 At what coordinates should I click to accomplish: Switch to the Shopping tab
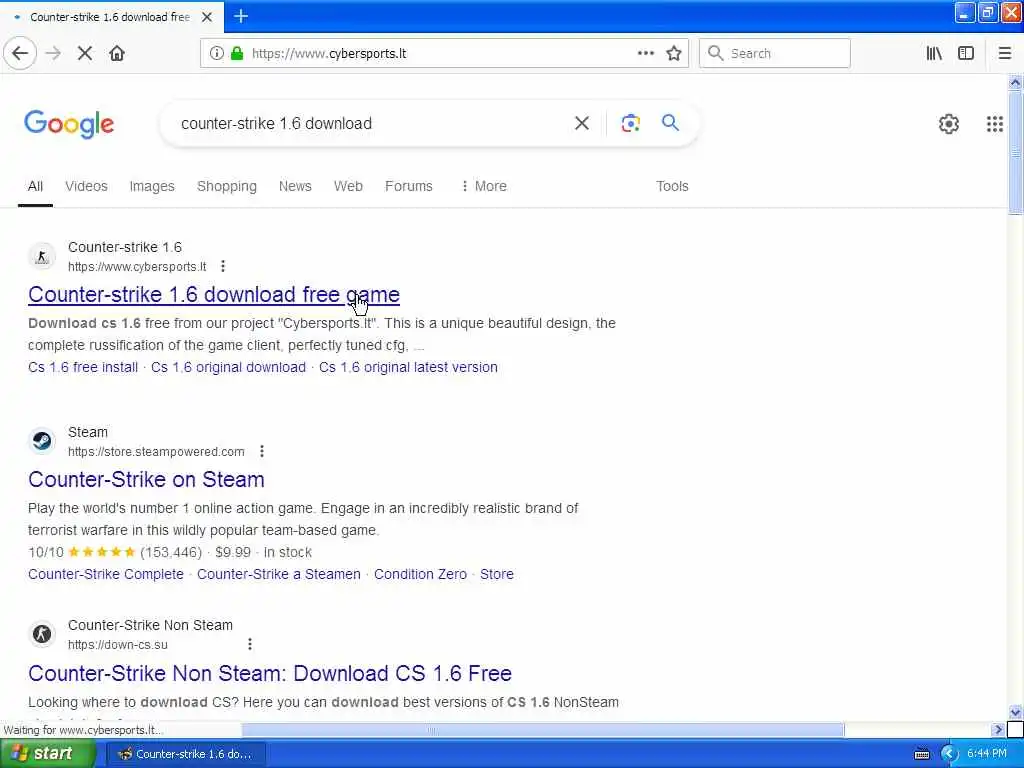[x=227, y=186]
